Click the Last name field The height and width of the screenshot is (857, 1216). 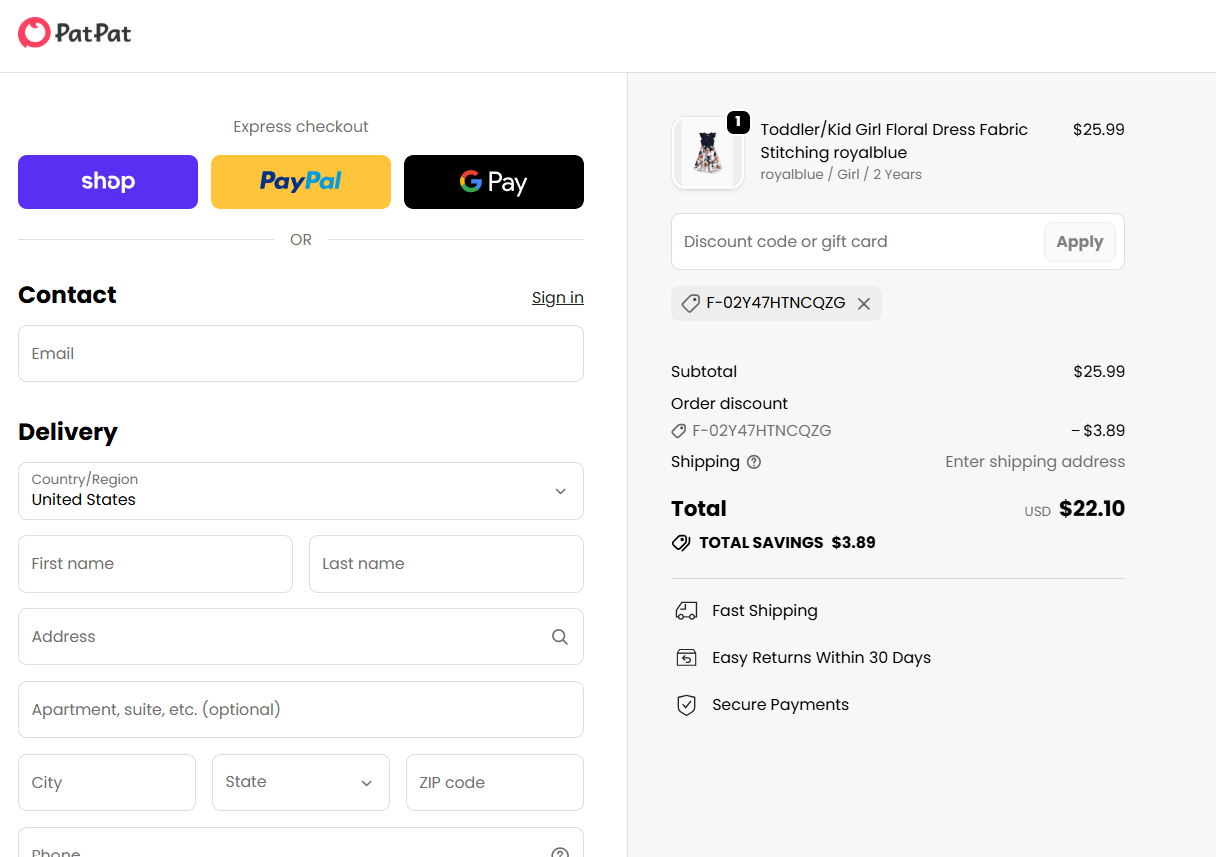pyautogui.click(x=446, y=564)
